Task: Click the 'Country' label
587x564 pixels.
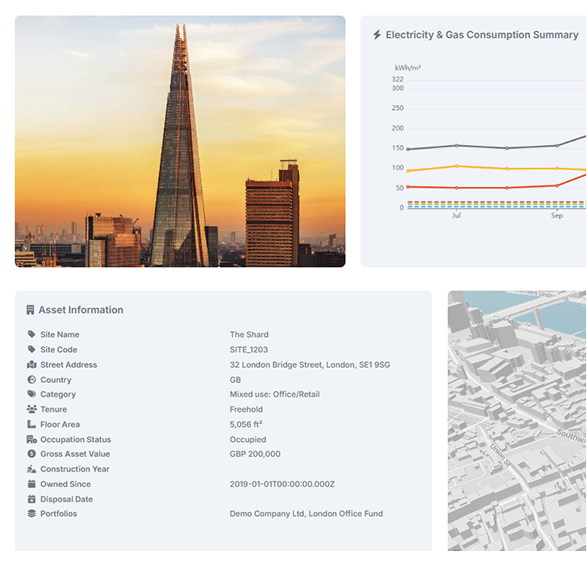Action: point(56,379)
